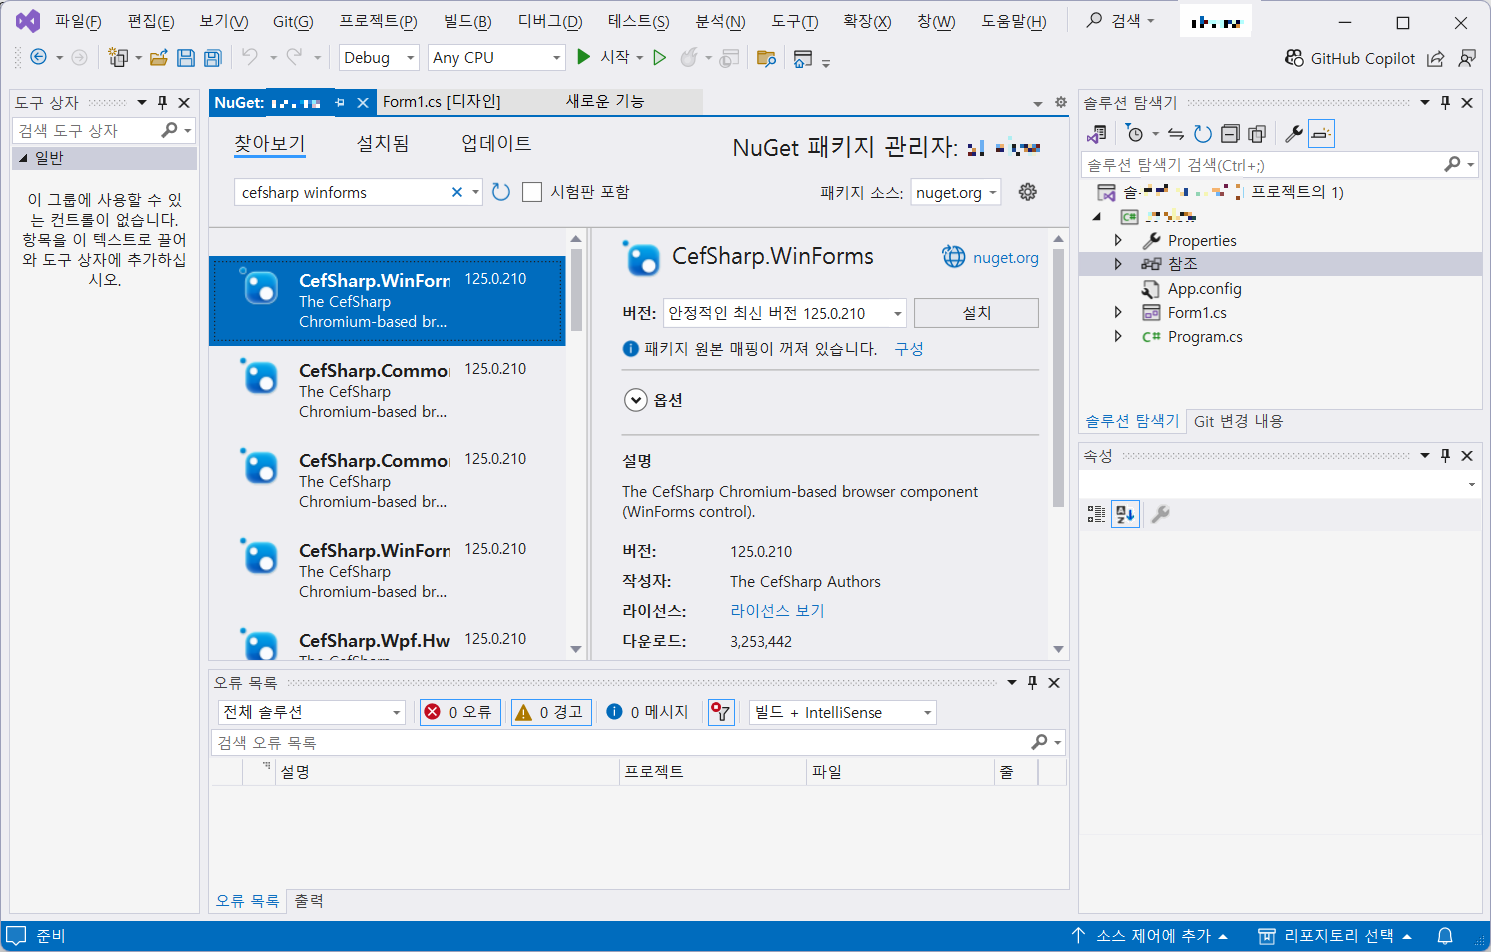Click categorized view icon in Properties panel
The height and width of the screenshot is (952, 1491).
pyautogui.click(x=1096, y=514)
